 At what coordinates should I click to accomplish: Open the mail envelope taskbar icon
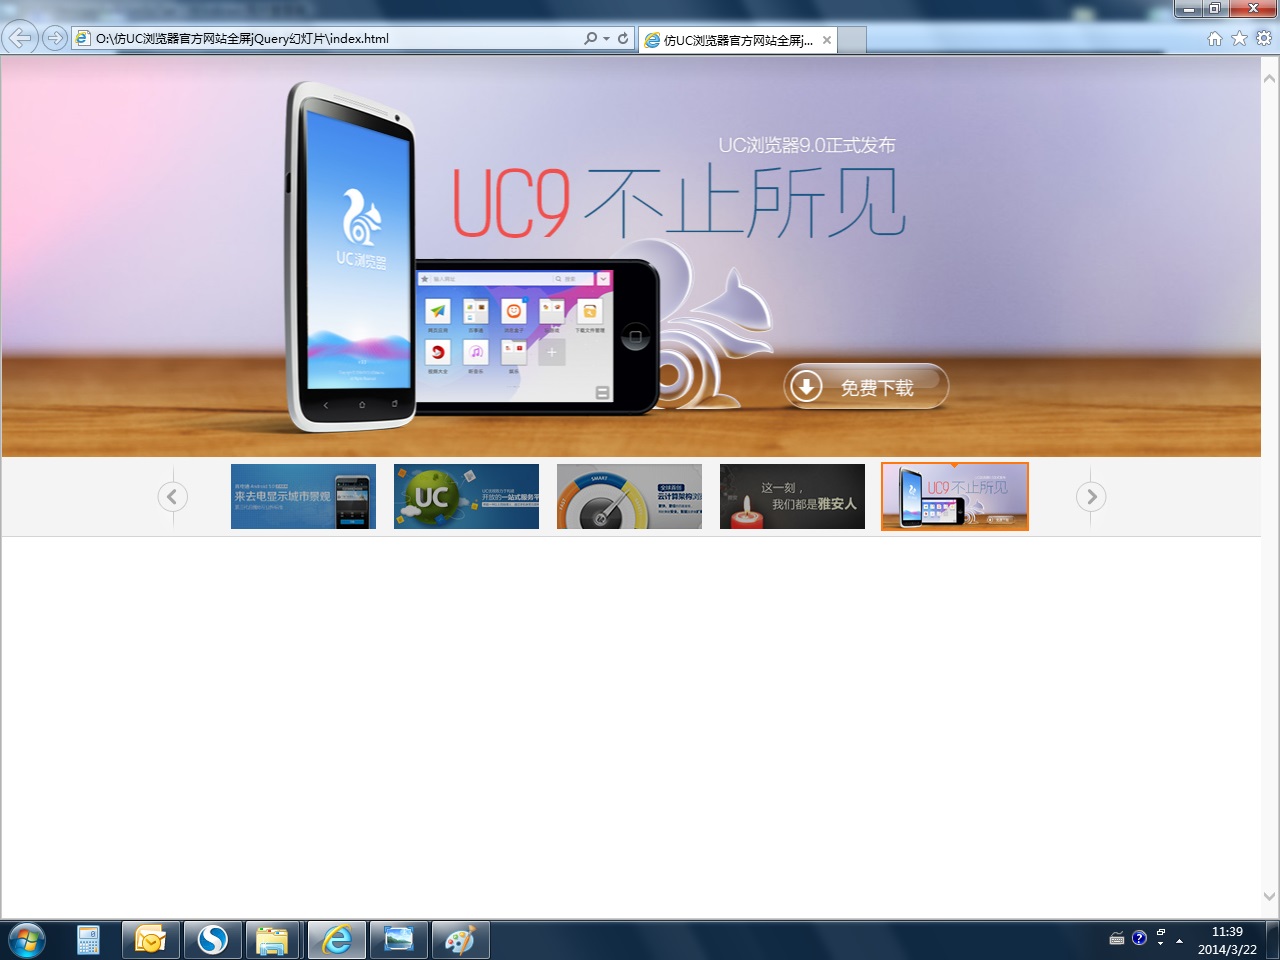[x=151, y=941]
